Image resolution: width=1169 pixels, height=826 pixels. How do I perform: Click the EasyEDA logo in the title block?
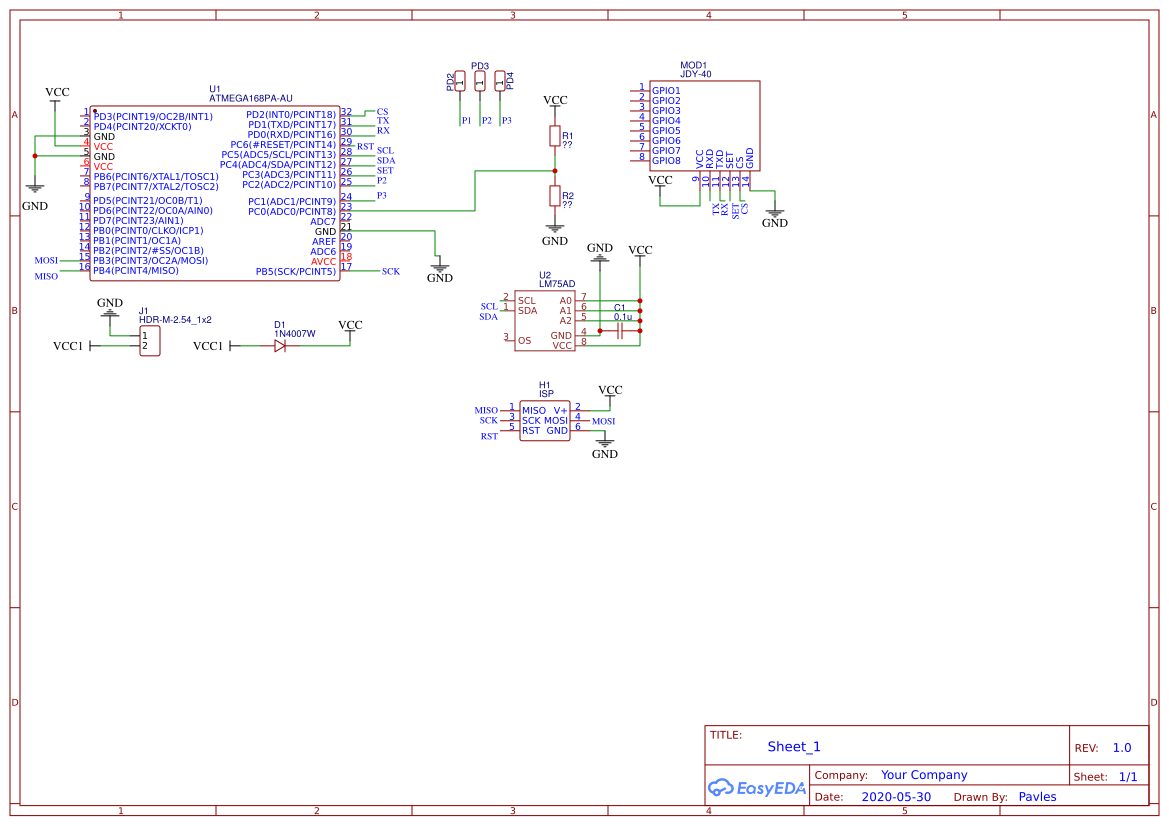pos(757,788)
